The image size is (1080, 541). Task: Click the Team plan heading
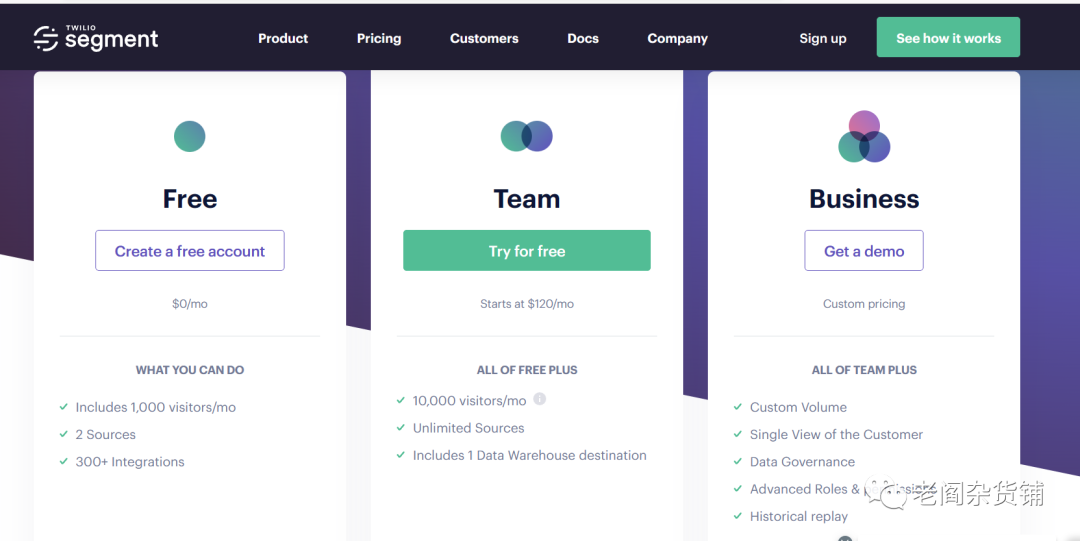point(526,199)
